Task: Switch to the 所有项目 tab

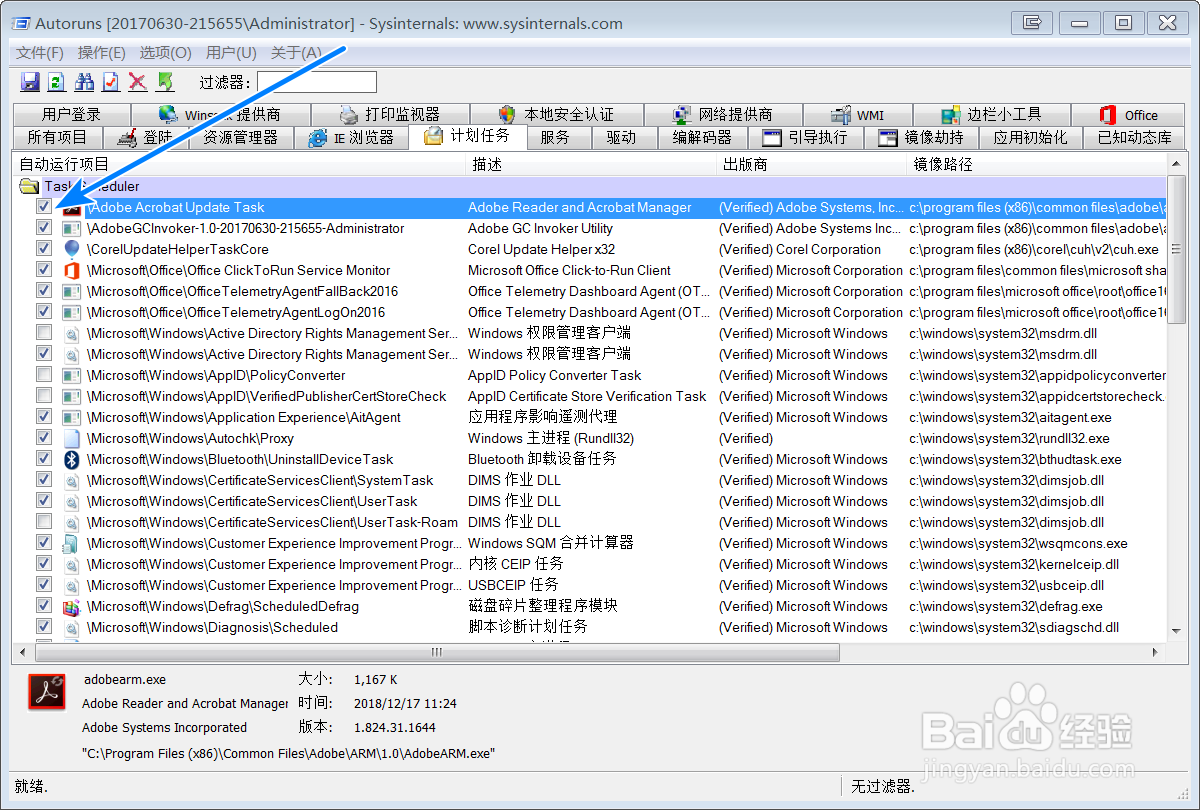Action: click(x=57, y=137)
